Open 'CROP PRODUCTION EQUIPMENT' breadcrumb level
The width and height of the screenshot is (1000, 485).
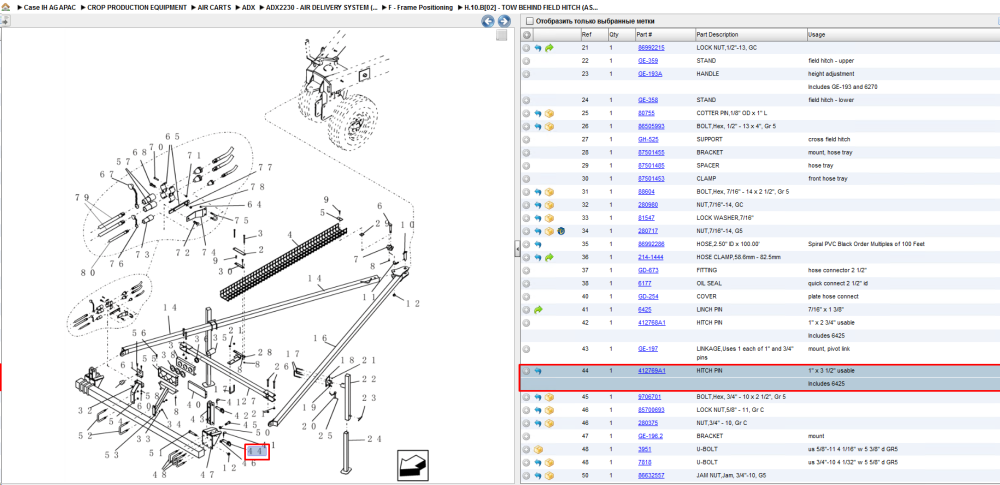[136, 8]
